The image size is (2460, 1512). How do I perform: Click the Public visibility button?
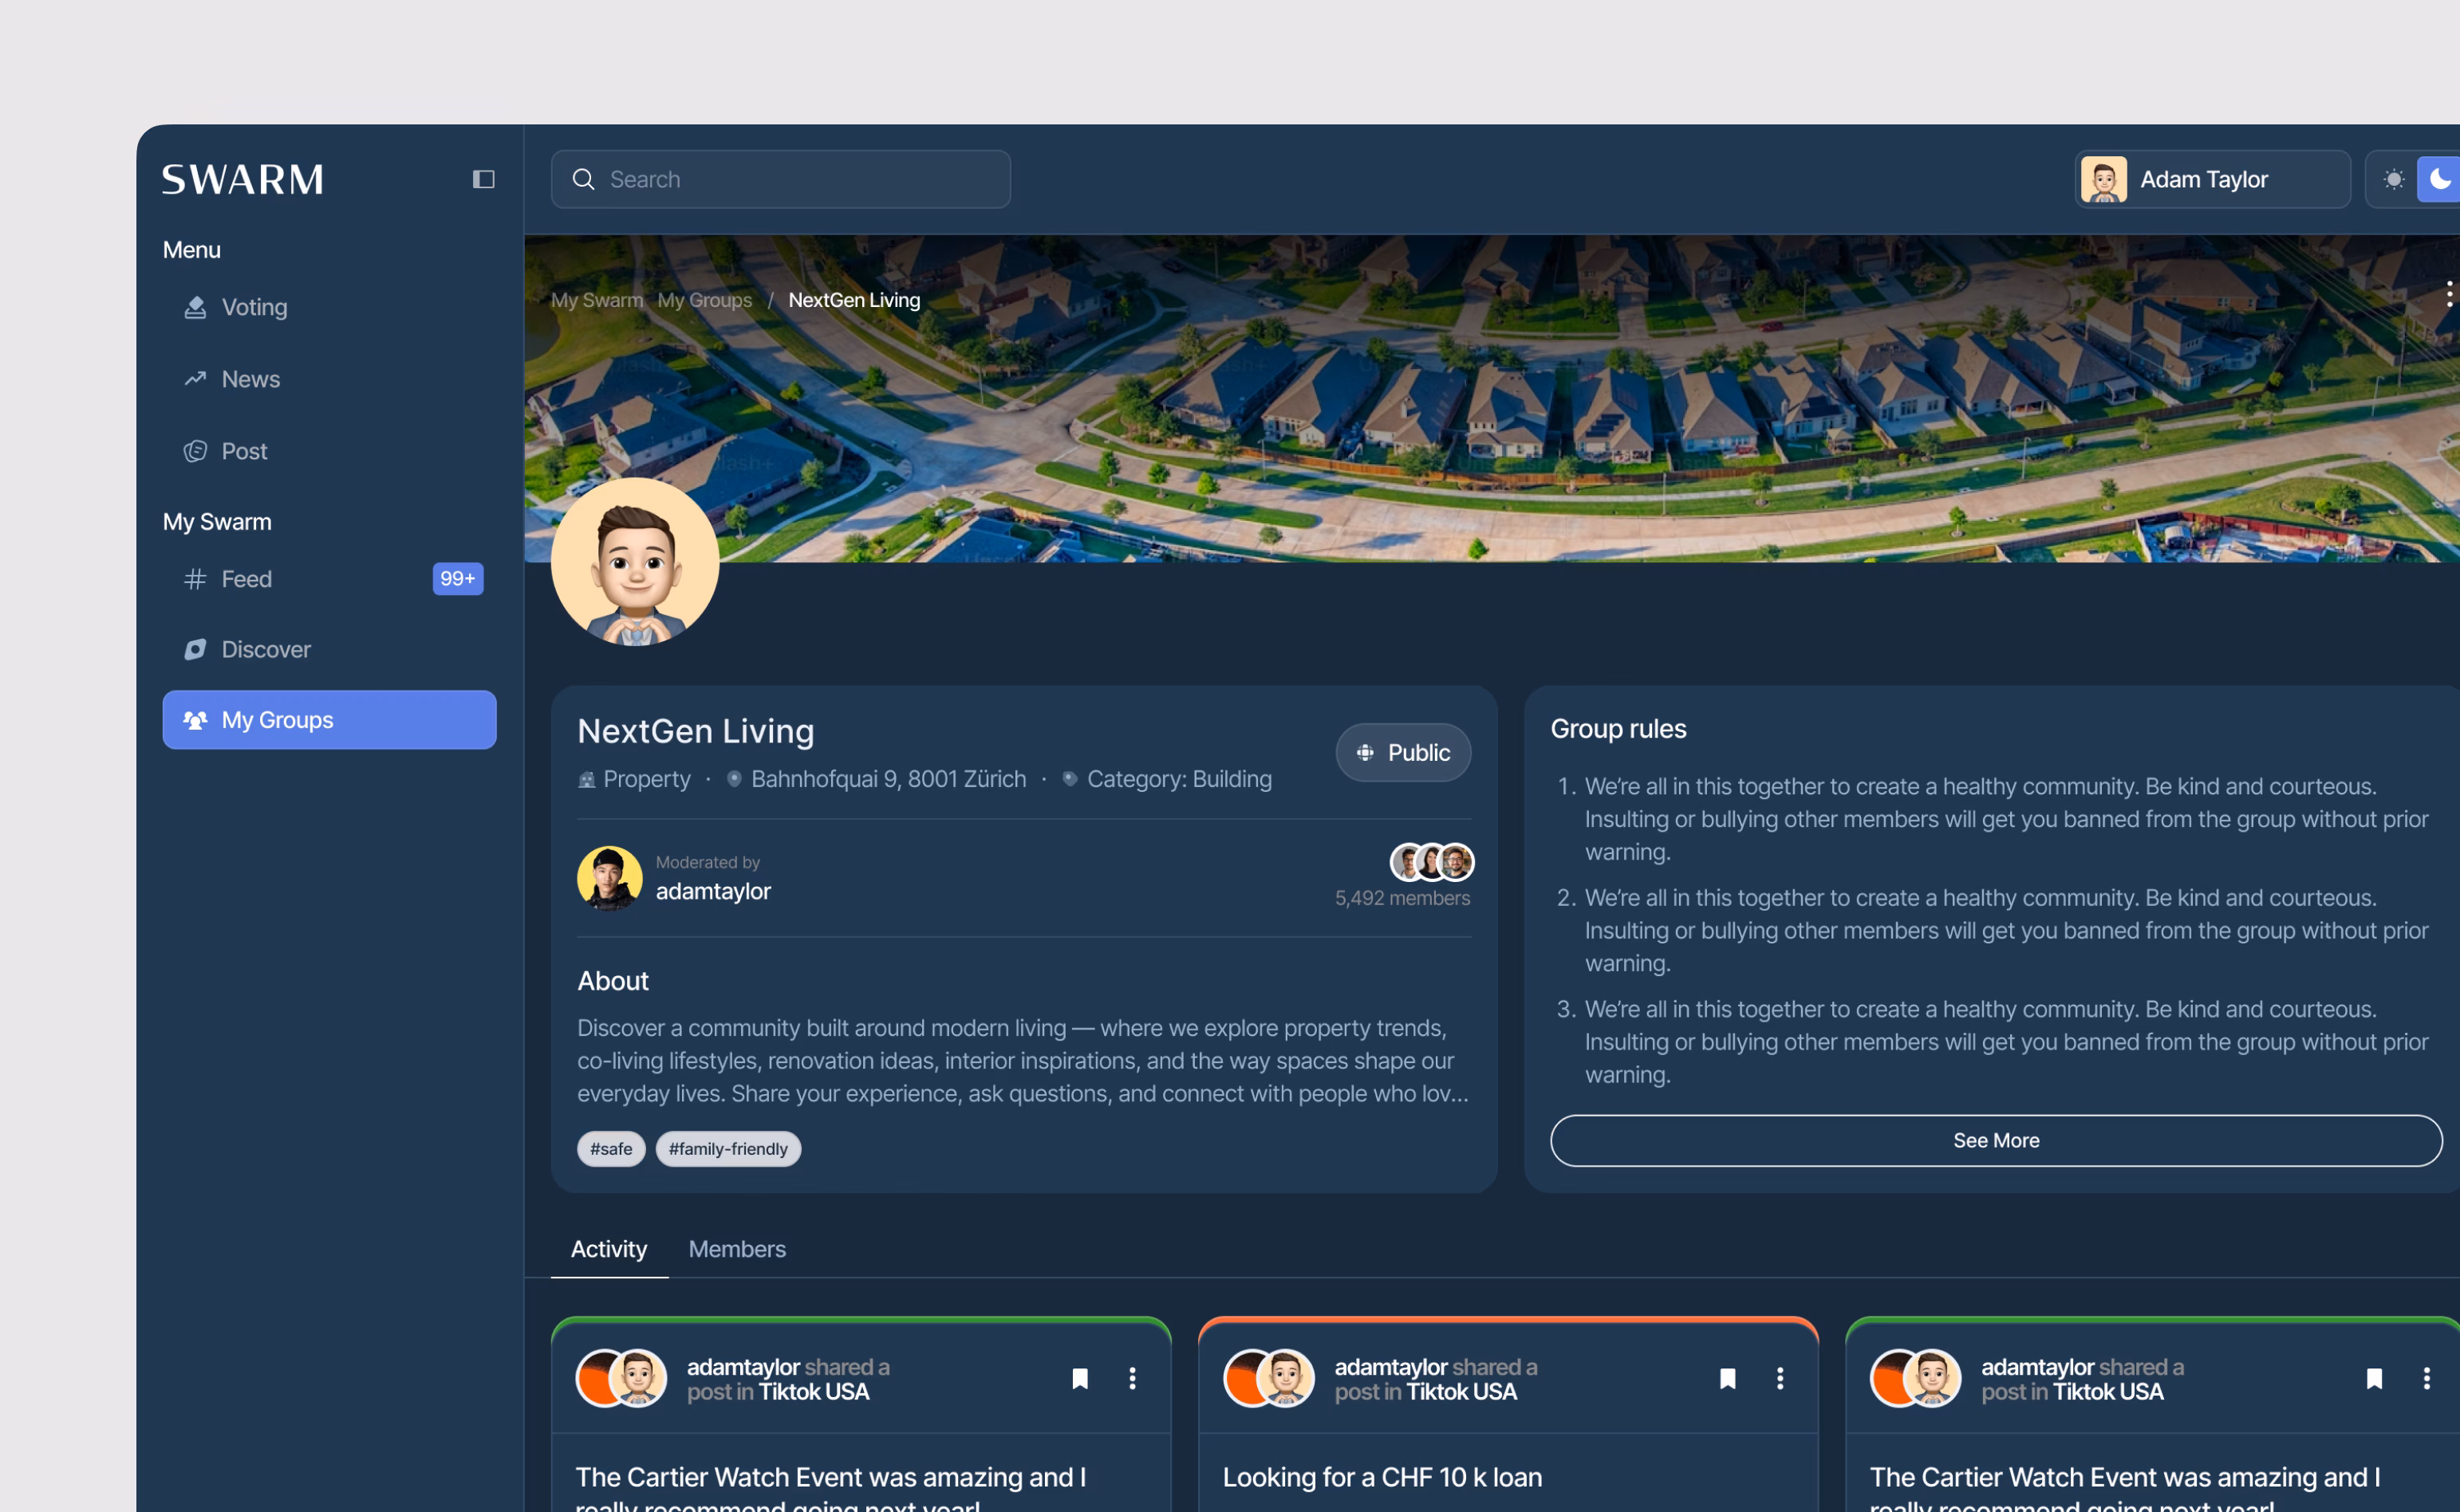(1403, 753)
